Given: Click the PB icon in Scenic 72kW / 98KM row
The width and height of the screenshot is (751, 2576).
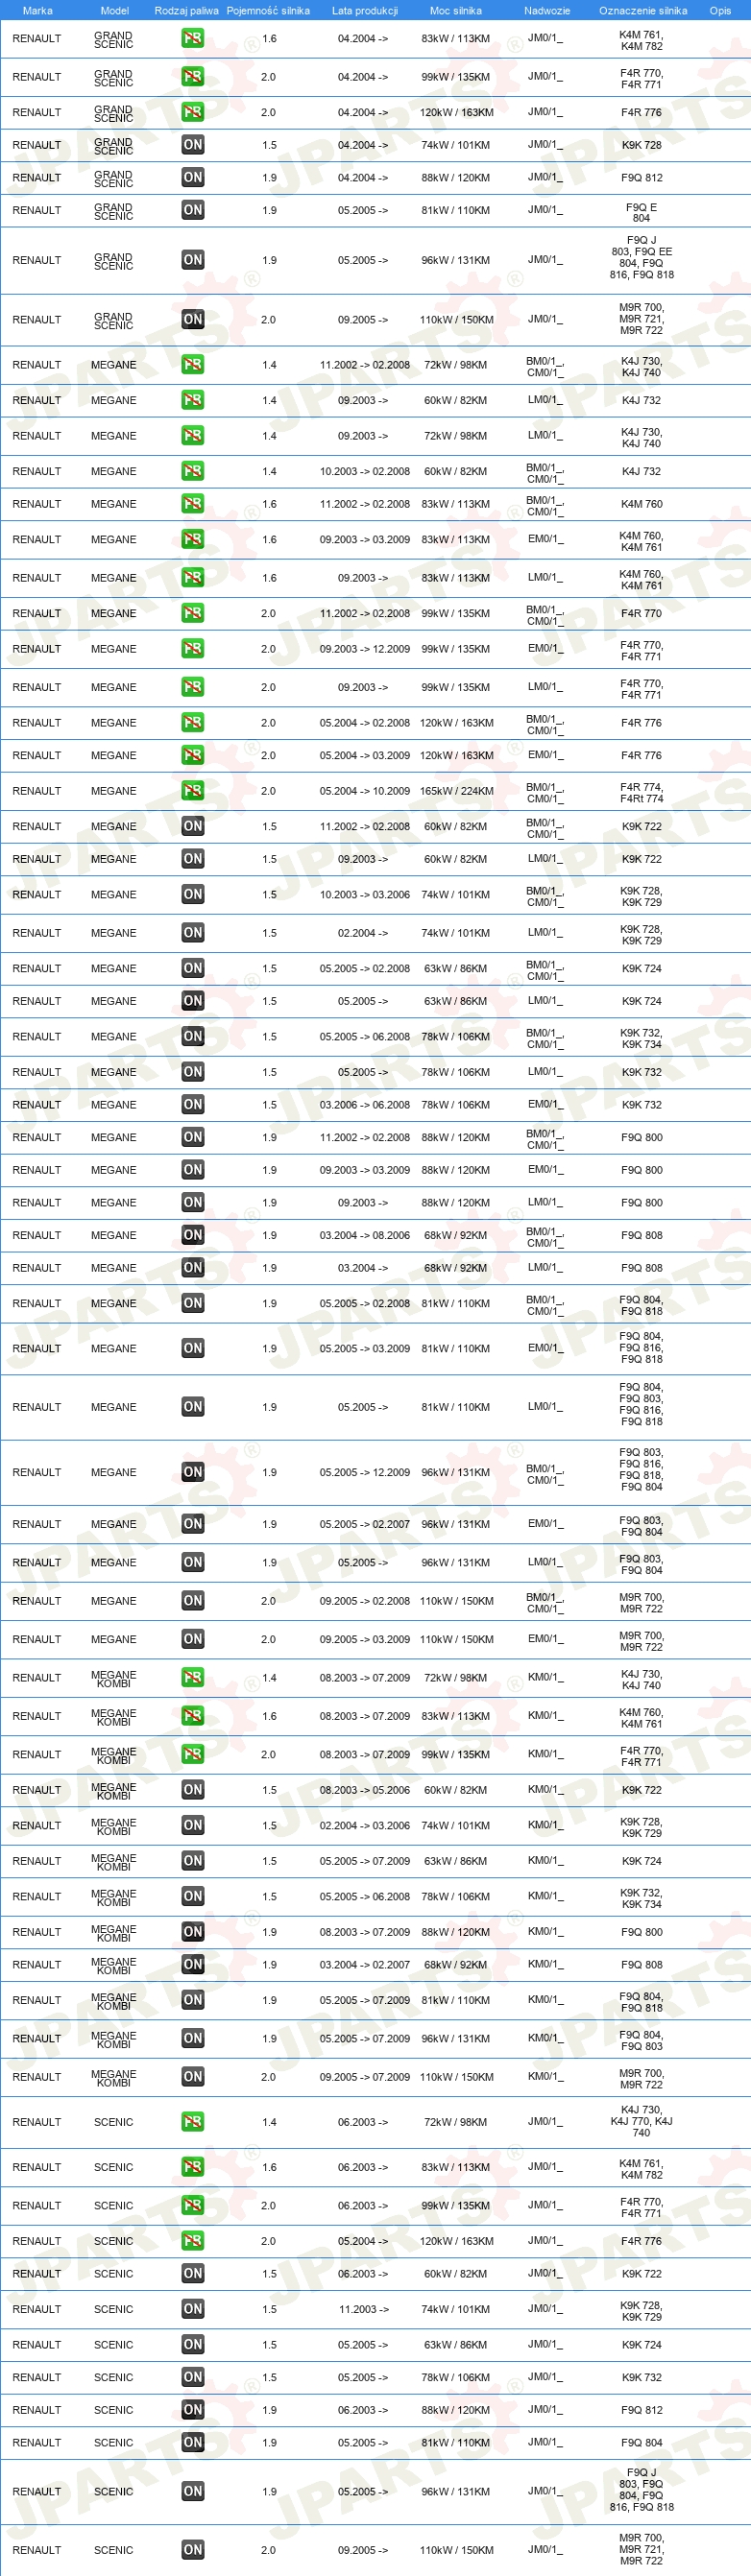Looking at the screenshot, I should [193, 2122].
